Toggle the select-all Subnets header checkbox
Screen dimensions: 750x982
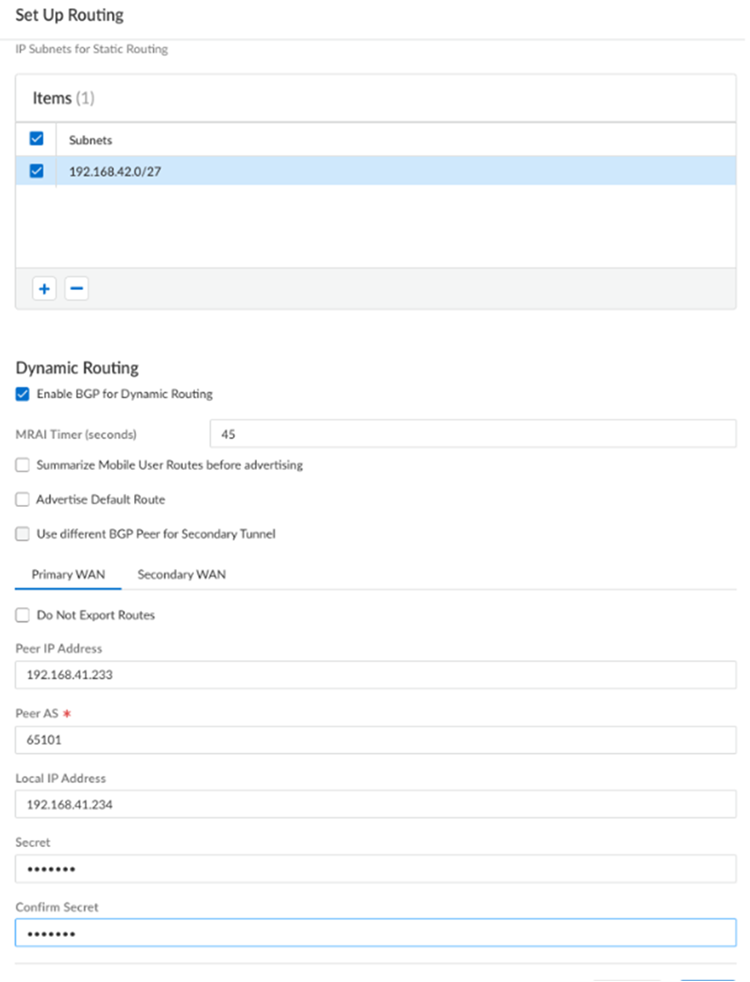pos(37,139)
